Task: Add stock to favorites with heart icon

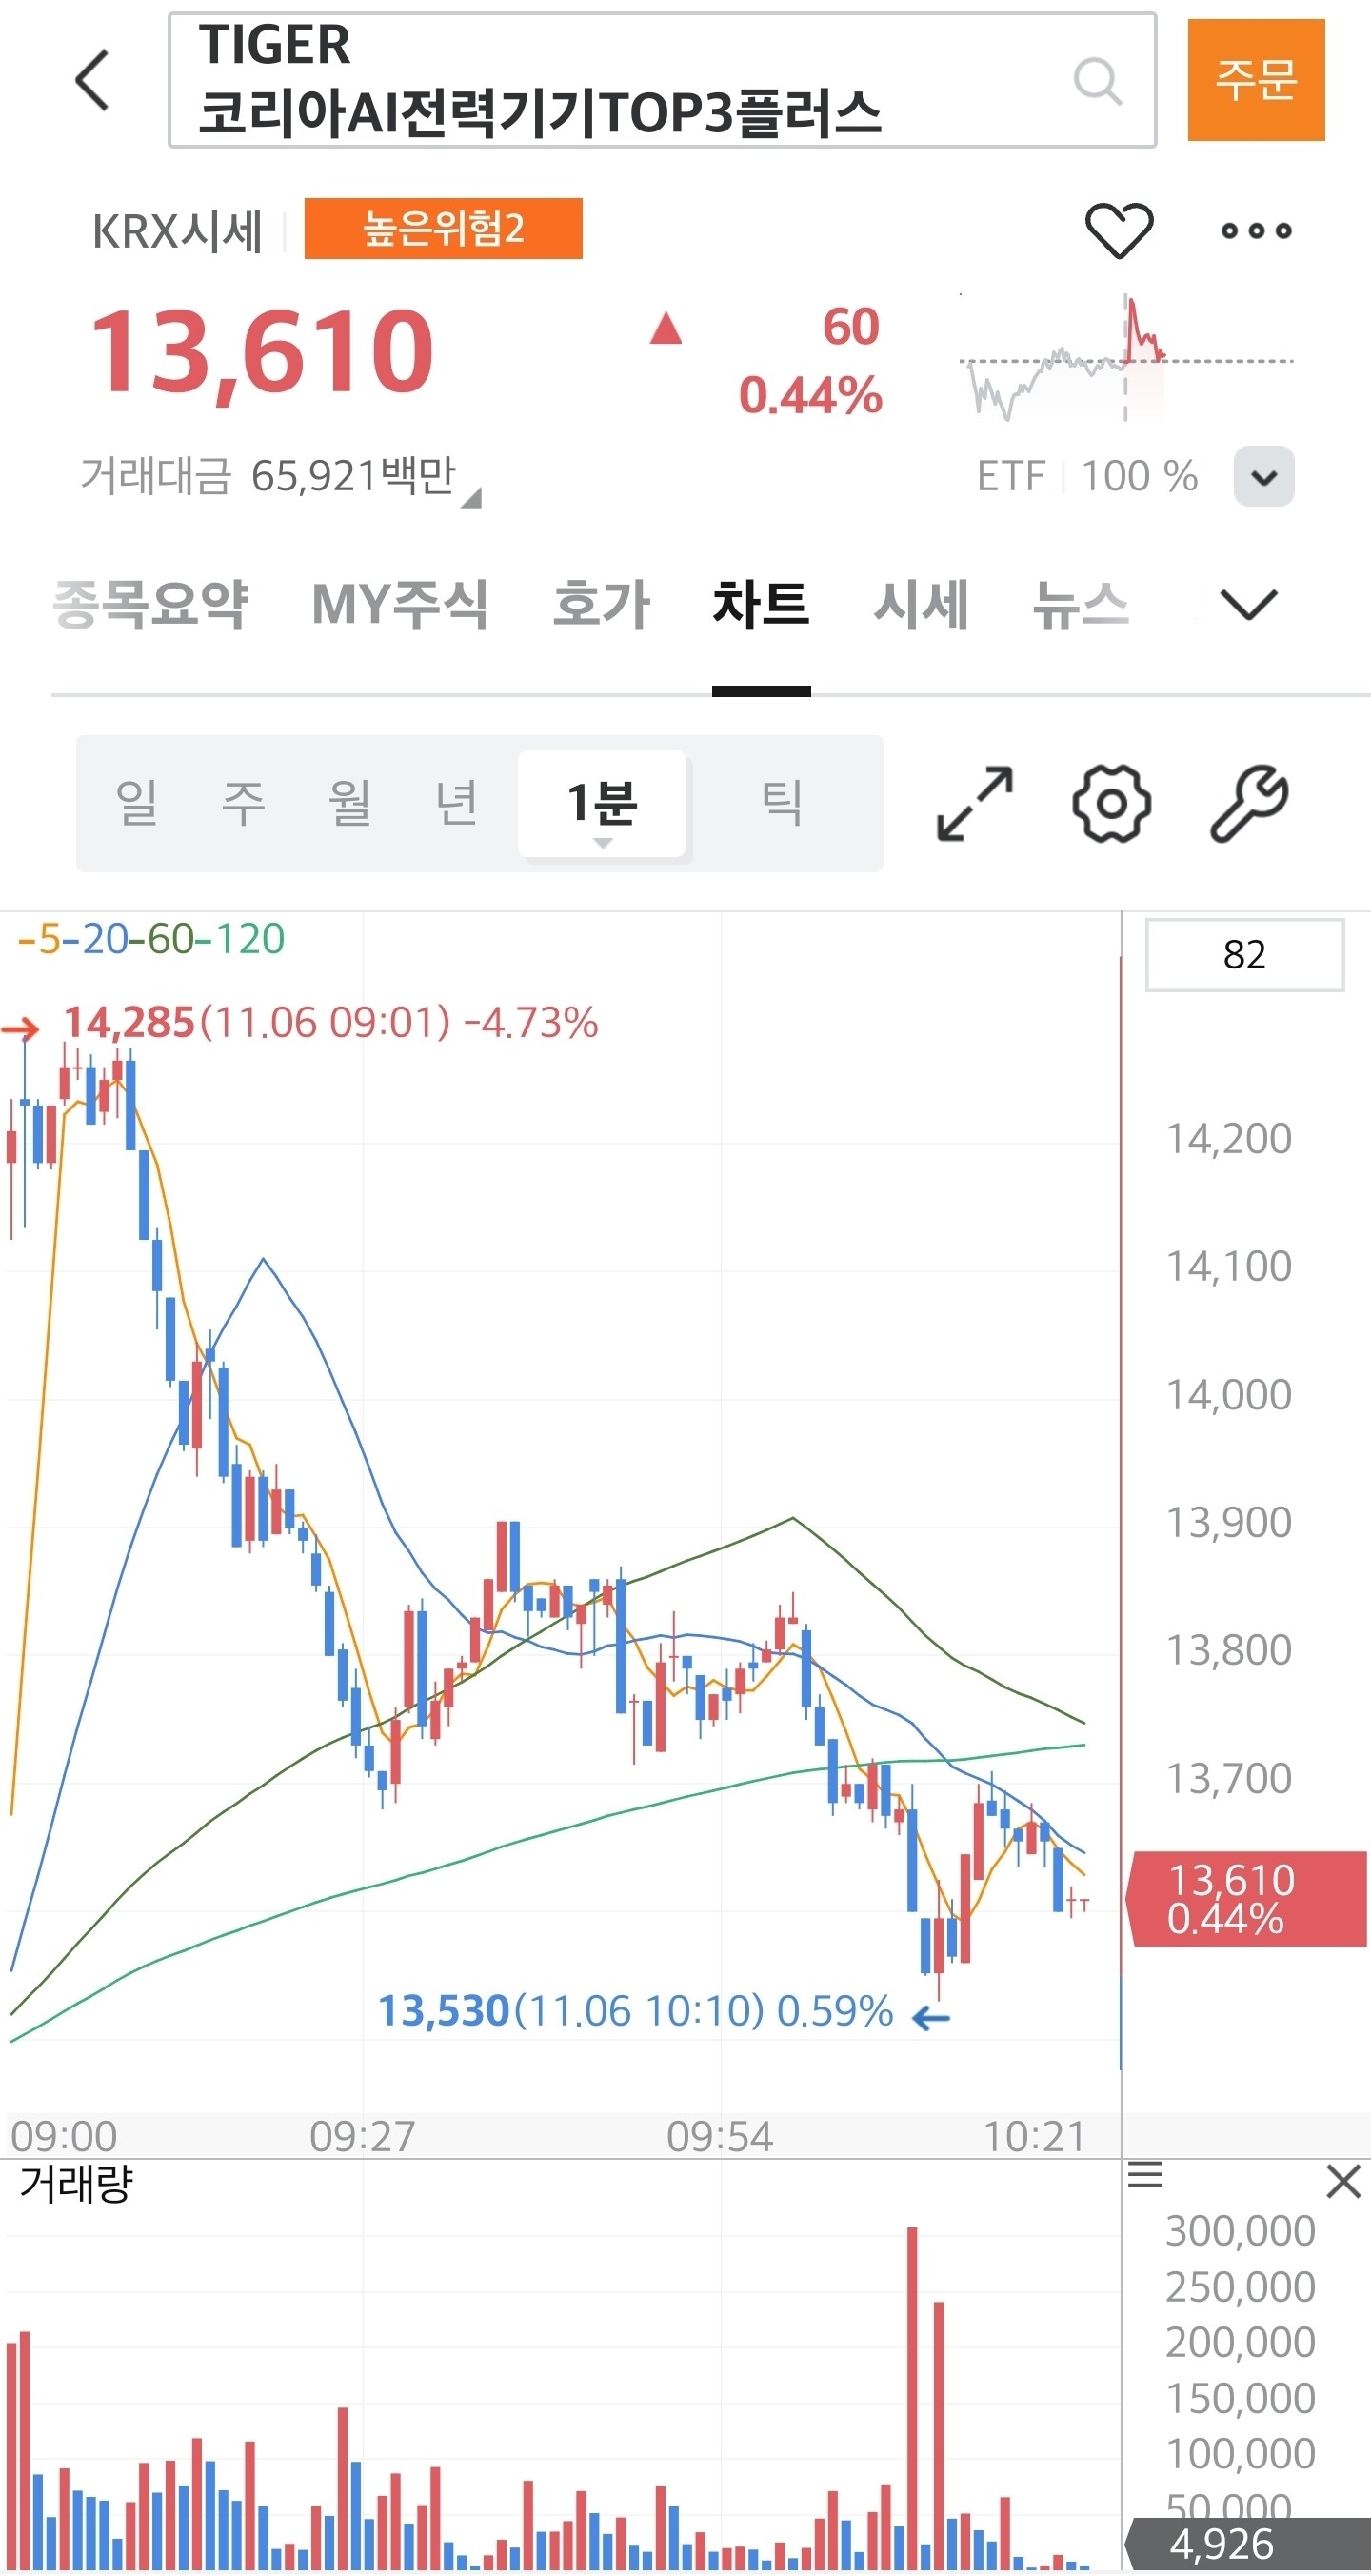Action: click(x=1119, y=230)
